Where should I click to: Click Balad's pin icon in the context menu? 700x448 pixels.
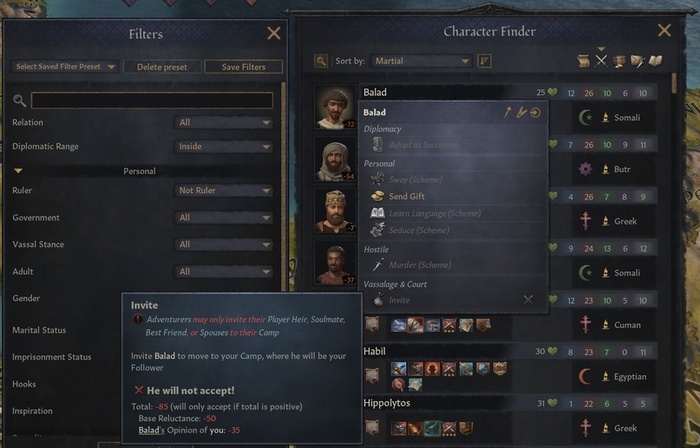point(507,112)
